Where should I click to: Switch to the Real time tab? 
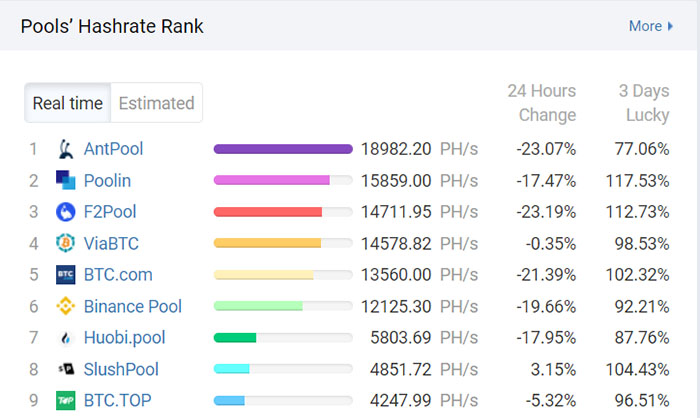click(68, 103)
